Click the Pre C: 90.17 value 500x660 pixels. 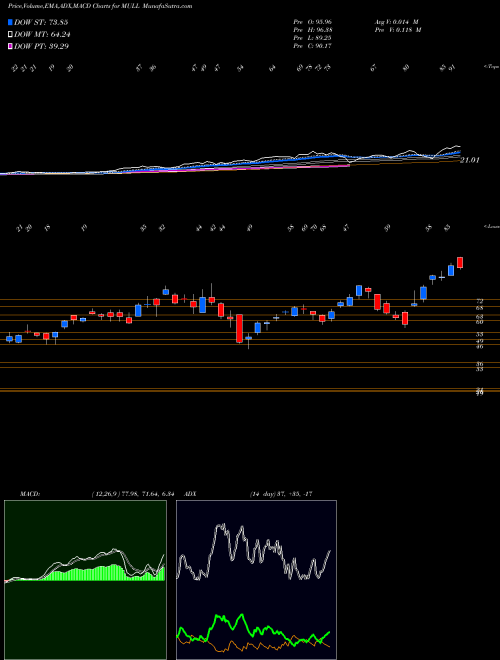(313, 46)
